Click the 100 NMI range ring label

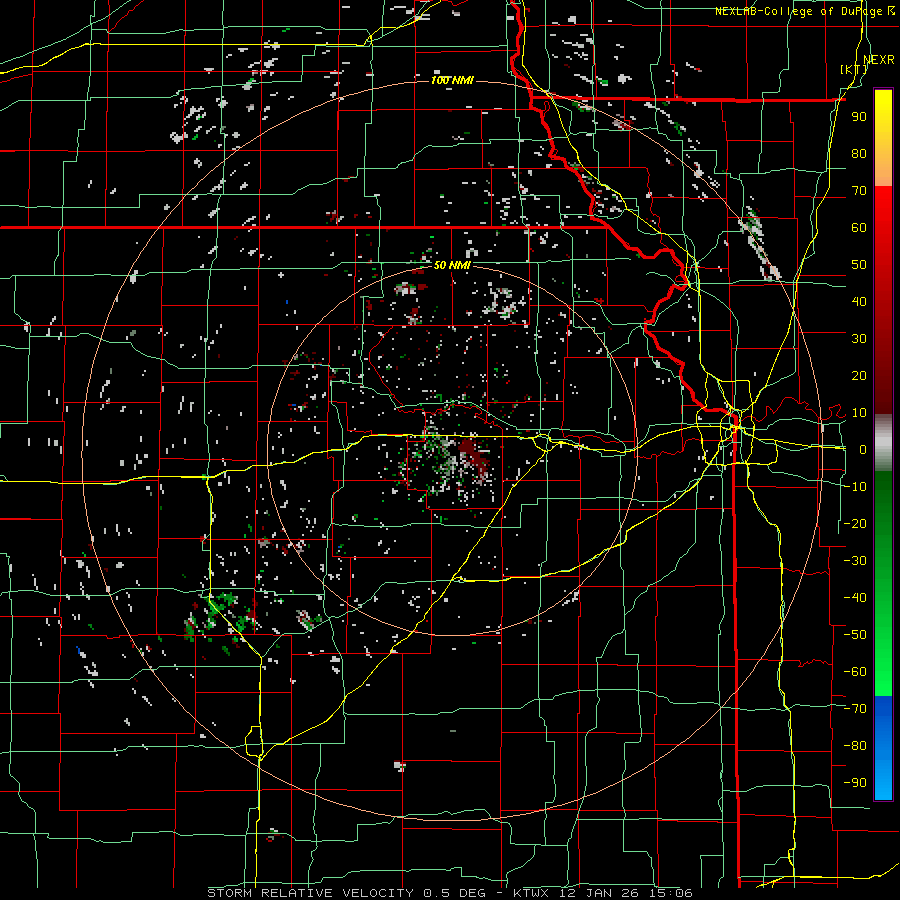click(x=452, y=80)
